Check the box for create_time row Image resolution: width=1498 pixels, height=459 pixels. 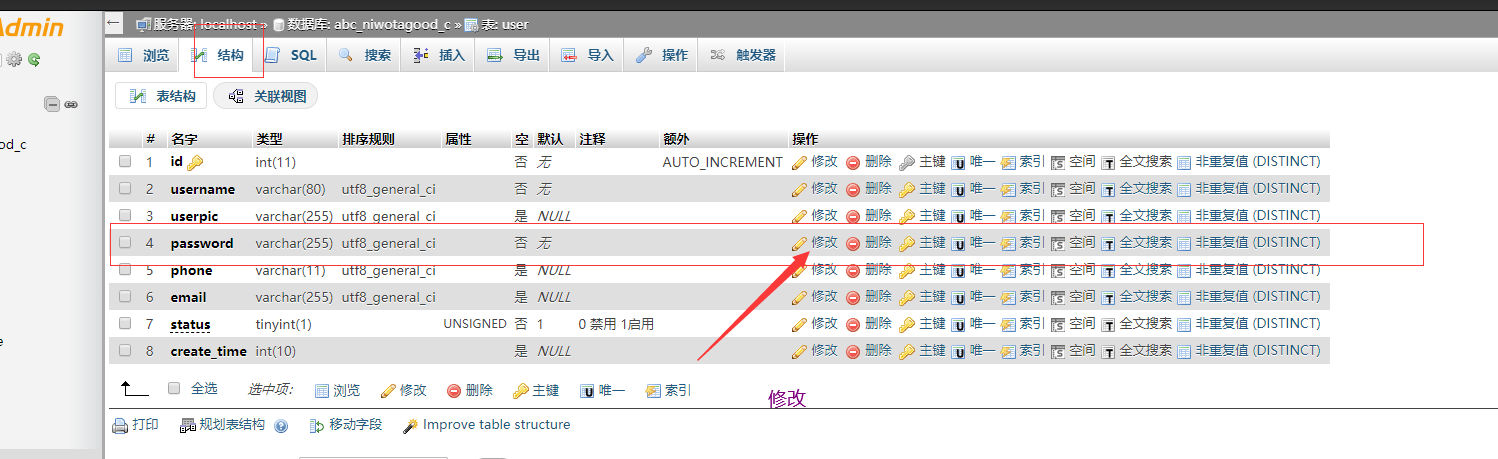click(x=125, y=350)
